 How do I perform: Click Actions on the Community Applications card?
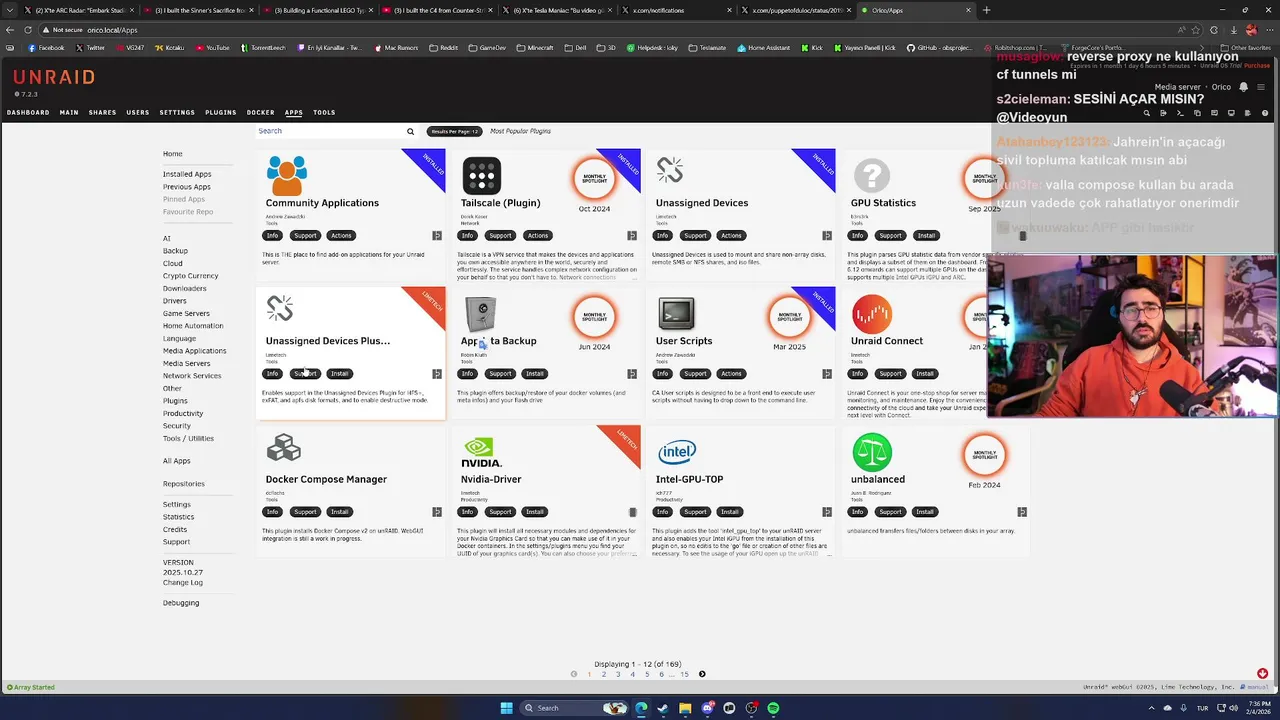(x=341, y=236)
